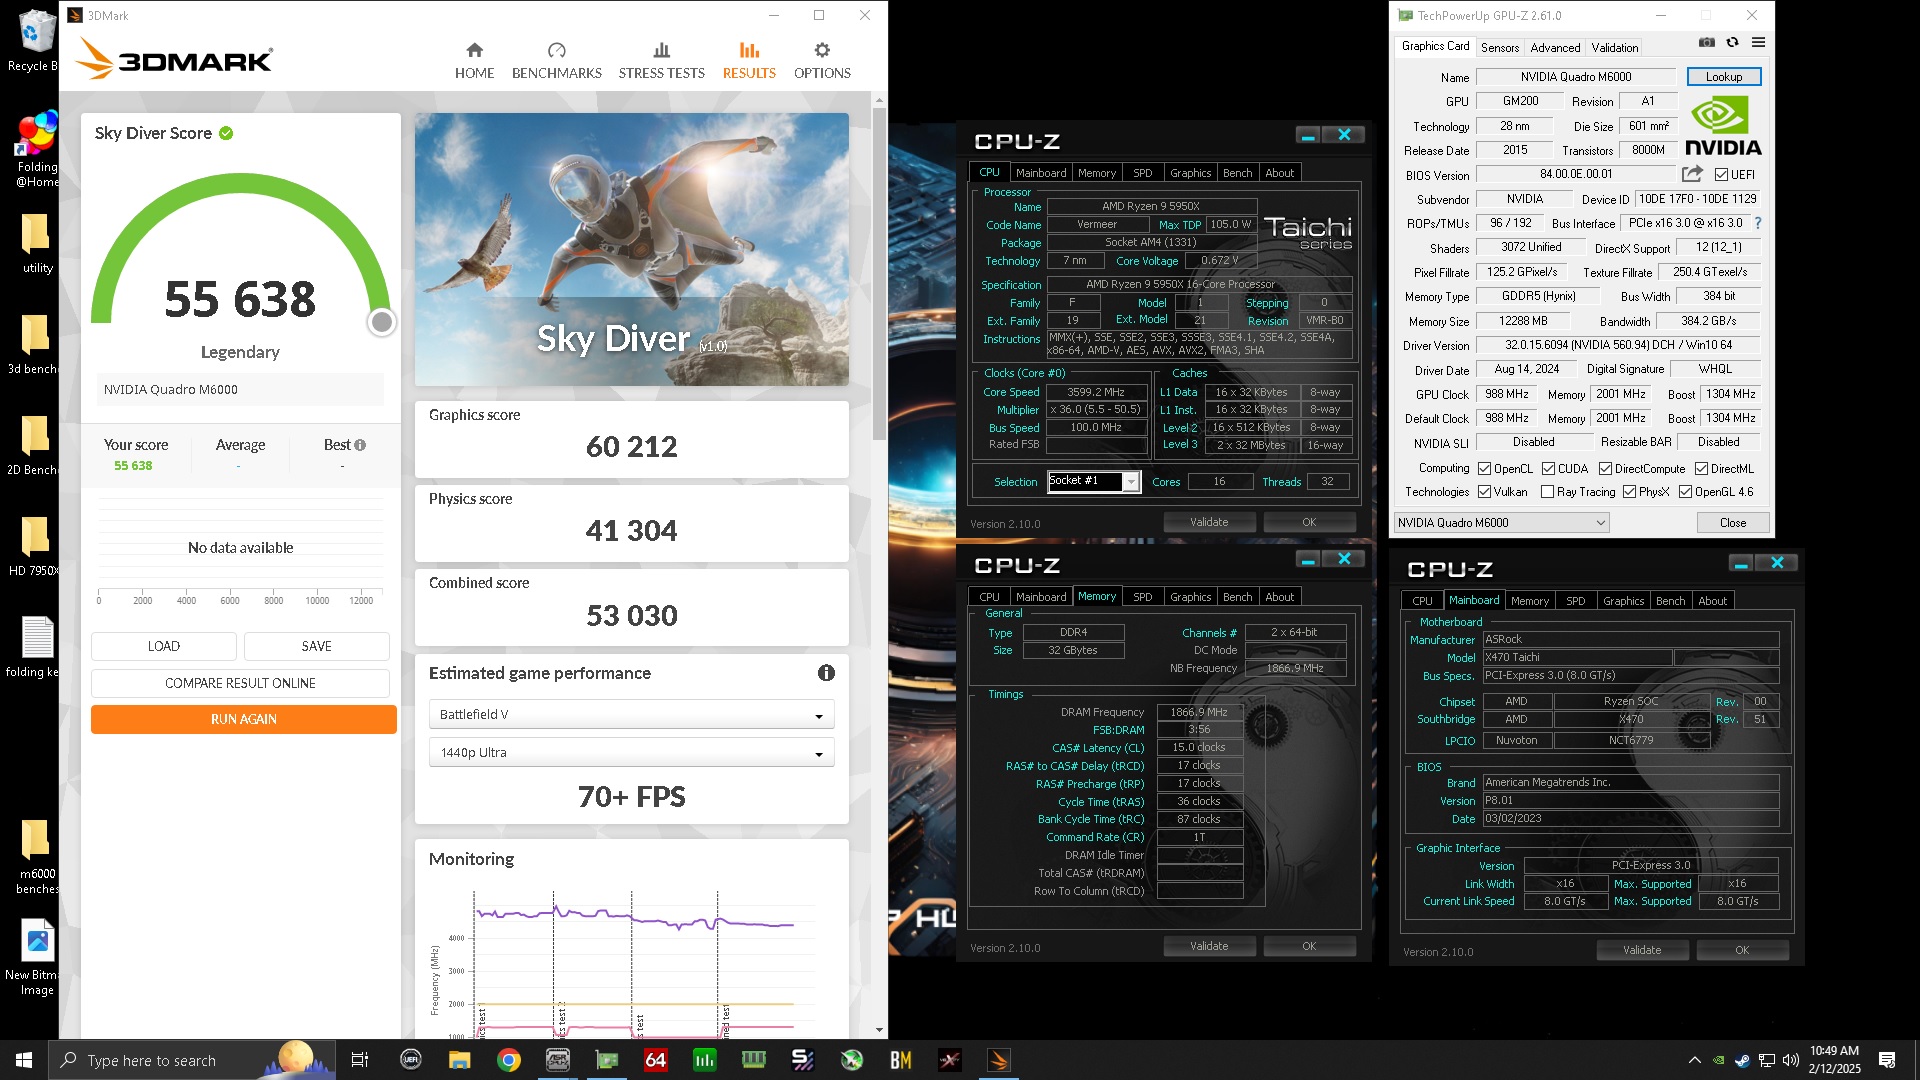The height and width of the screenshot is (1080, 1920).
Task: Click the green validity checkmark beside Sky Diver Score
Action: (x=226, y=133)
